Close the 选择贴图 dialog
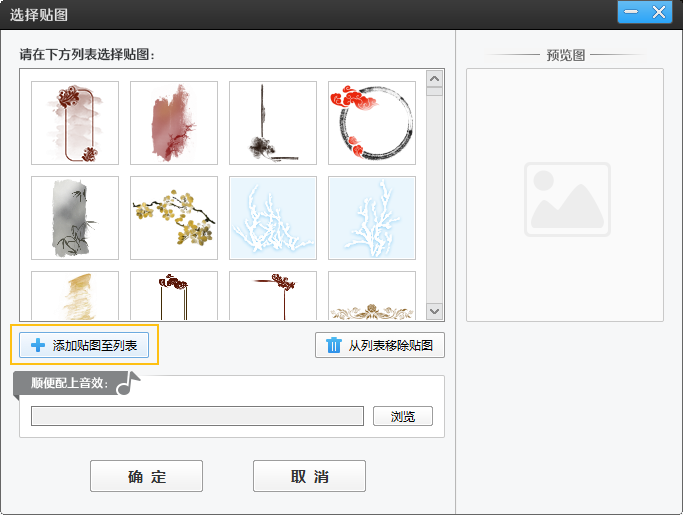683x515 pixels. click(659, 12)
